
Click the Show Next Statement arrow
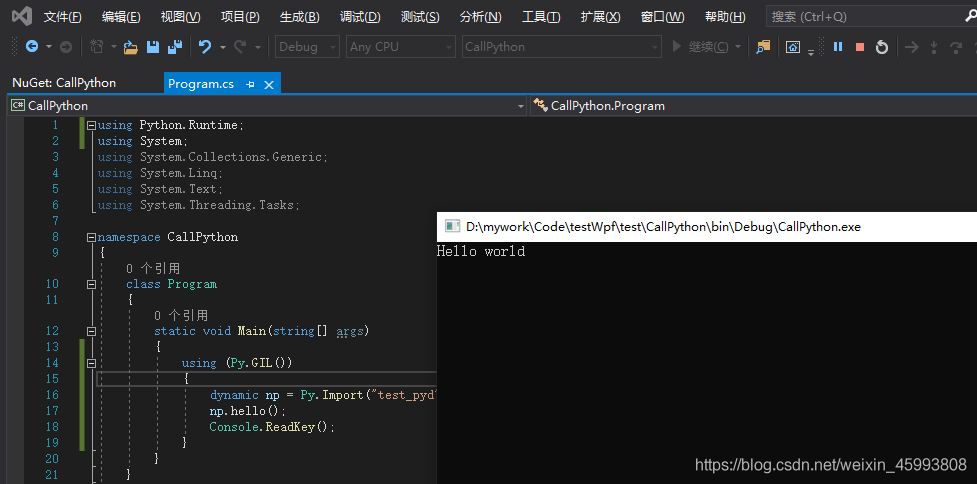pos(912,47)
